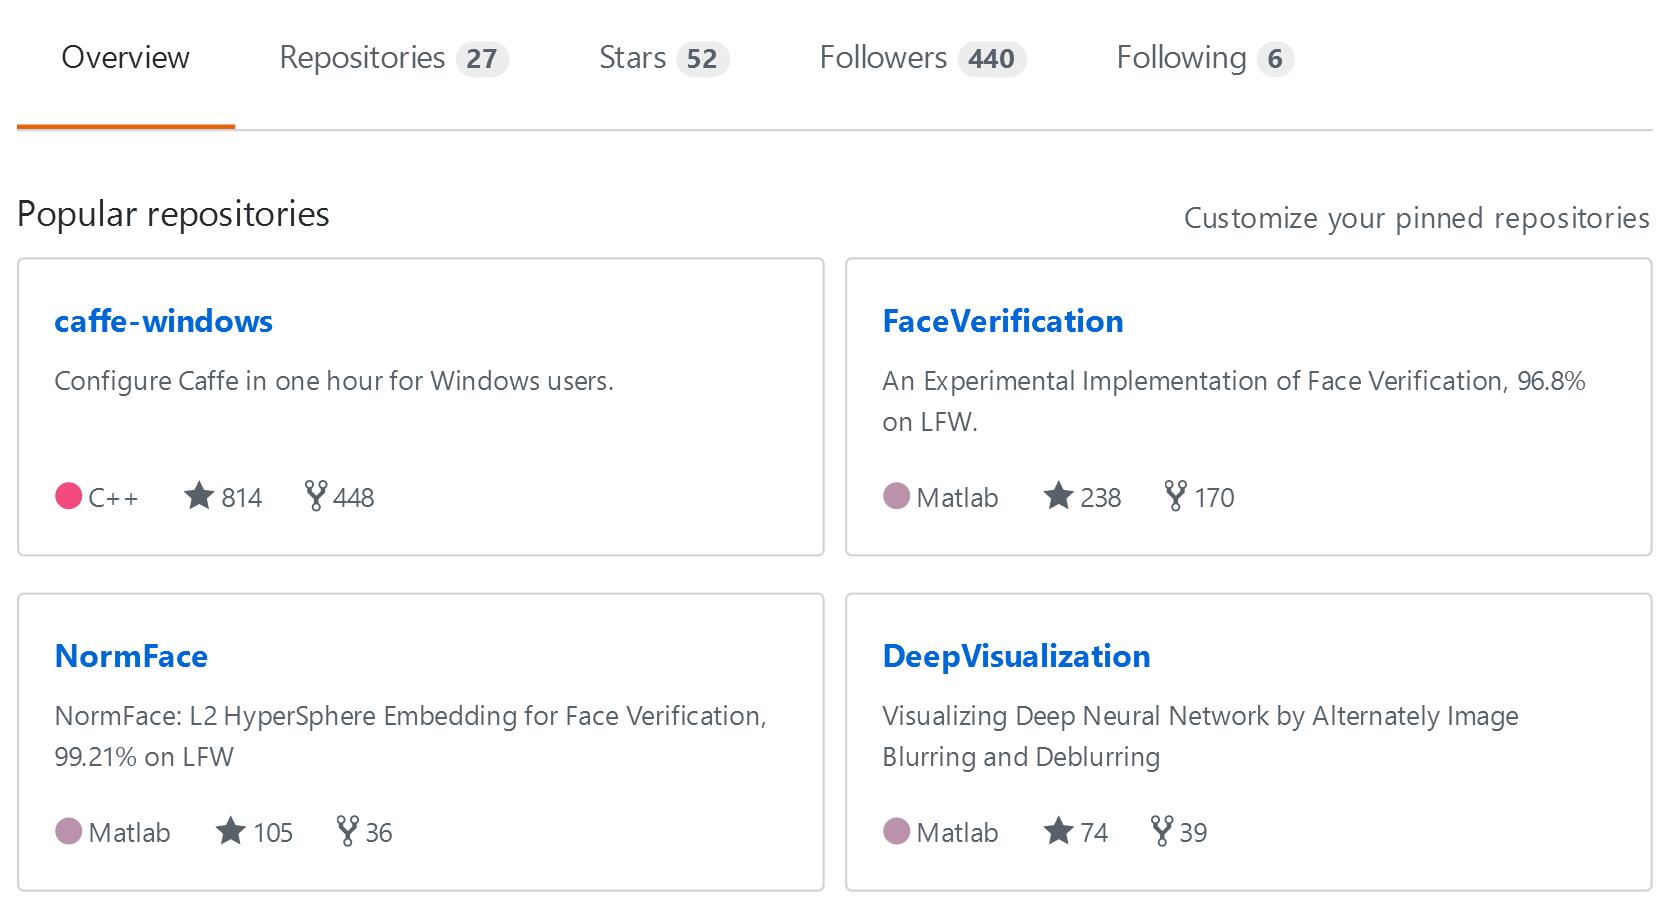
Task: Click the star icon on NormFace
Action: (230, 830)
